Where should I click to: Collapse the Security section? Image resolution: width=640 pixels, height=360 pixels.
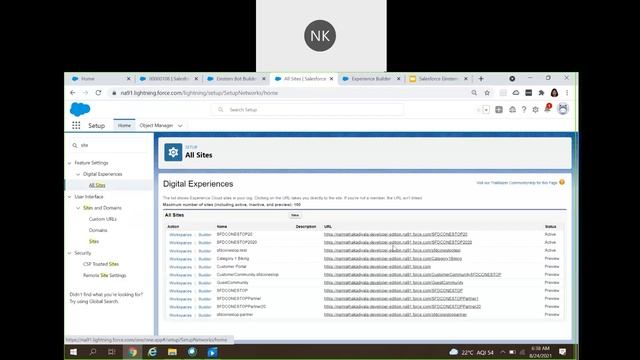[x=69, y=253]
